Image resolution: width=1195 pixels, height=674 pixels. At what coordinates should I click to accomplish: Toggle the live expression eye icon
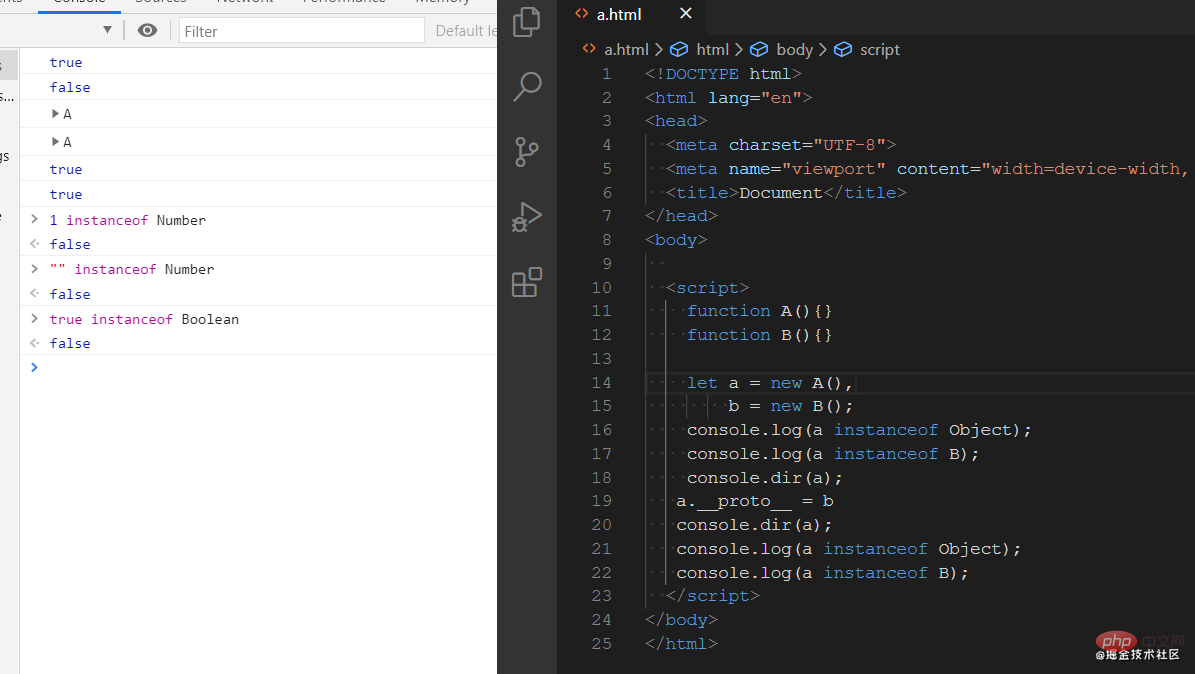[x=147, y=30]
